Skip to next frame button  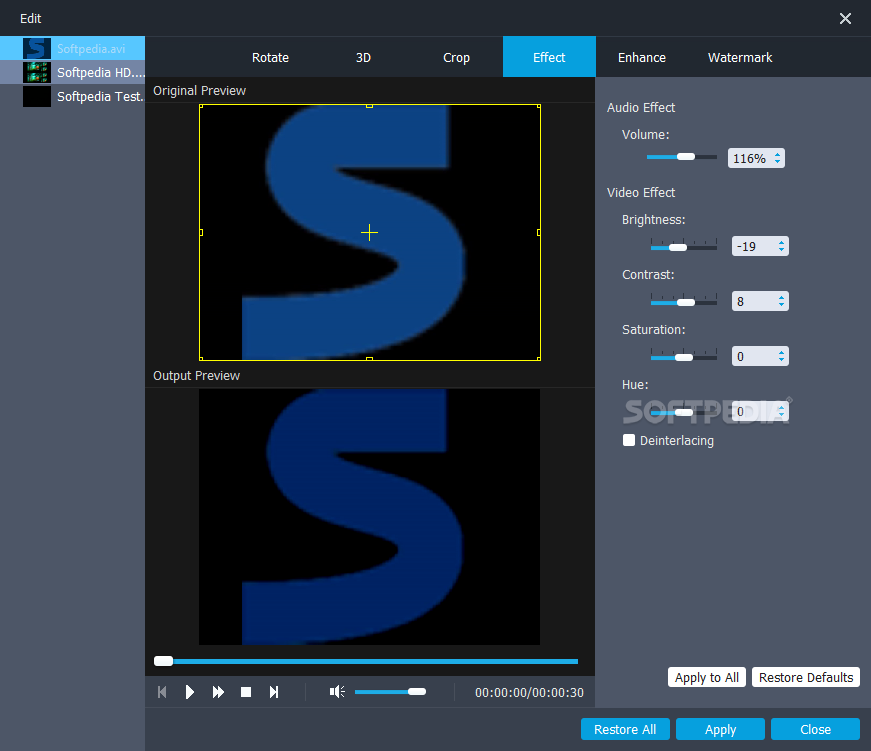click(274, 692)
